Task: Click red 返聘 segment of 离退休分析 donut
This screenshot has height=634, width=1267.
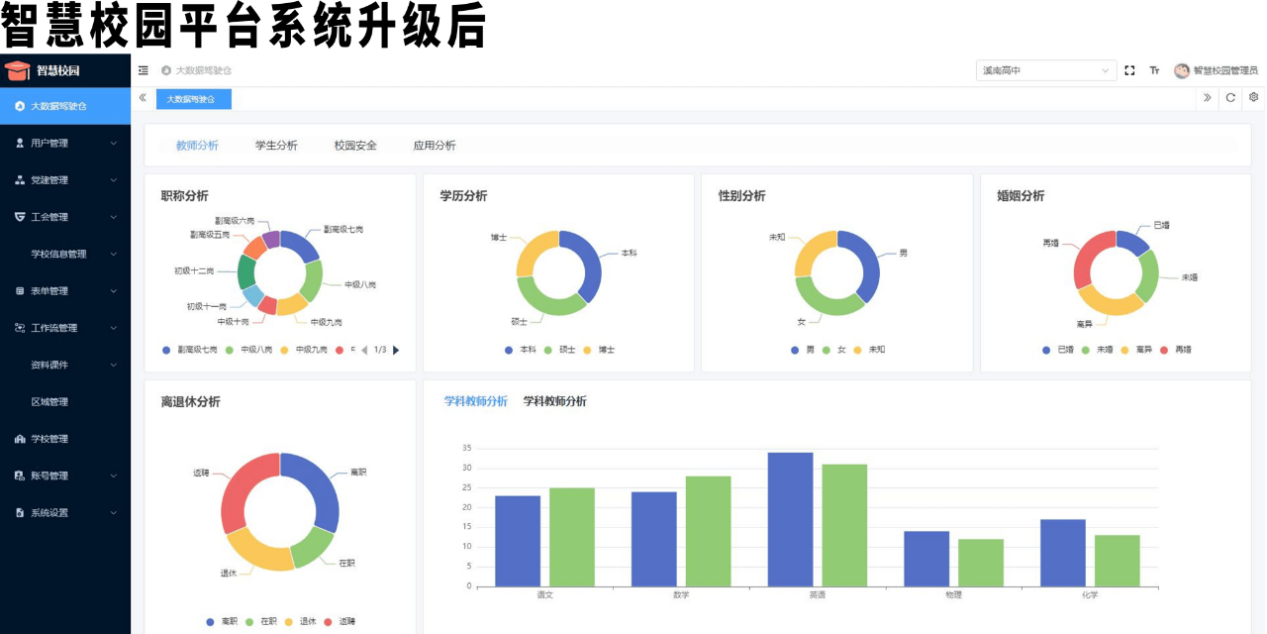Action: click(x=238, y=490)
